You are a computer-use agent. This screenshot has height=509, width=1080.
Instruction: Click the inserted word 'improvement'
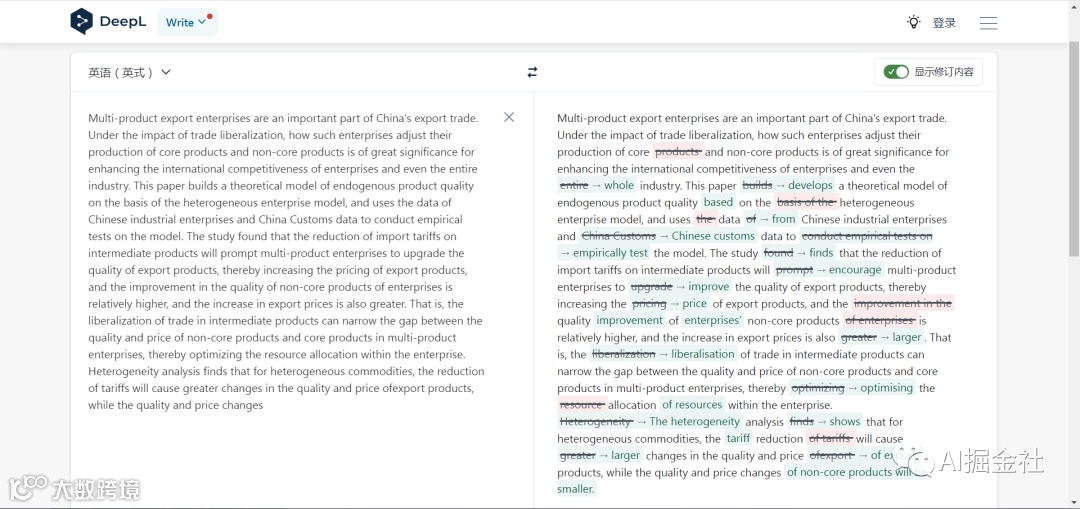[630, 320]
